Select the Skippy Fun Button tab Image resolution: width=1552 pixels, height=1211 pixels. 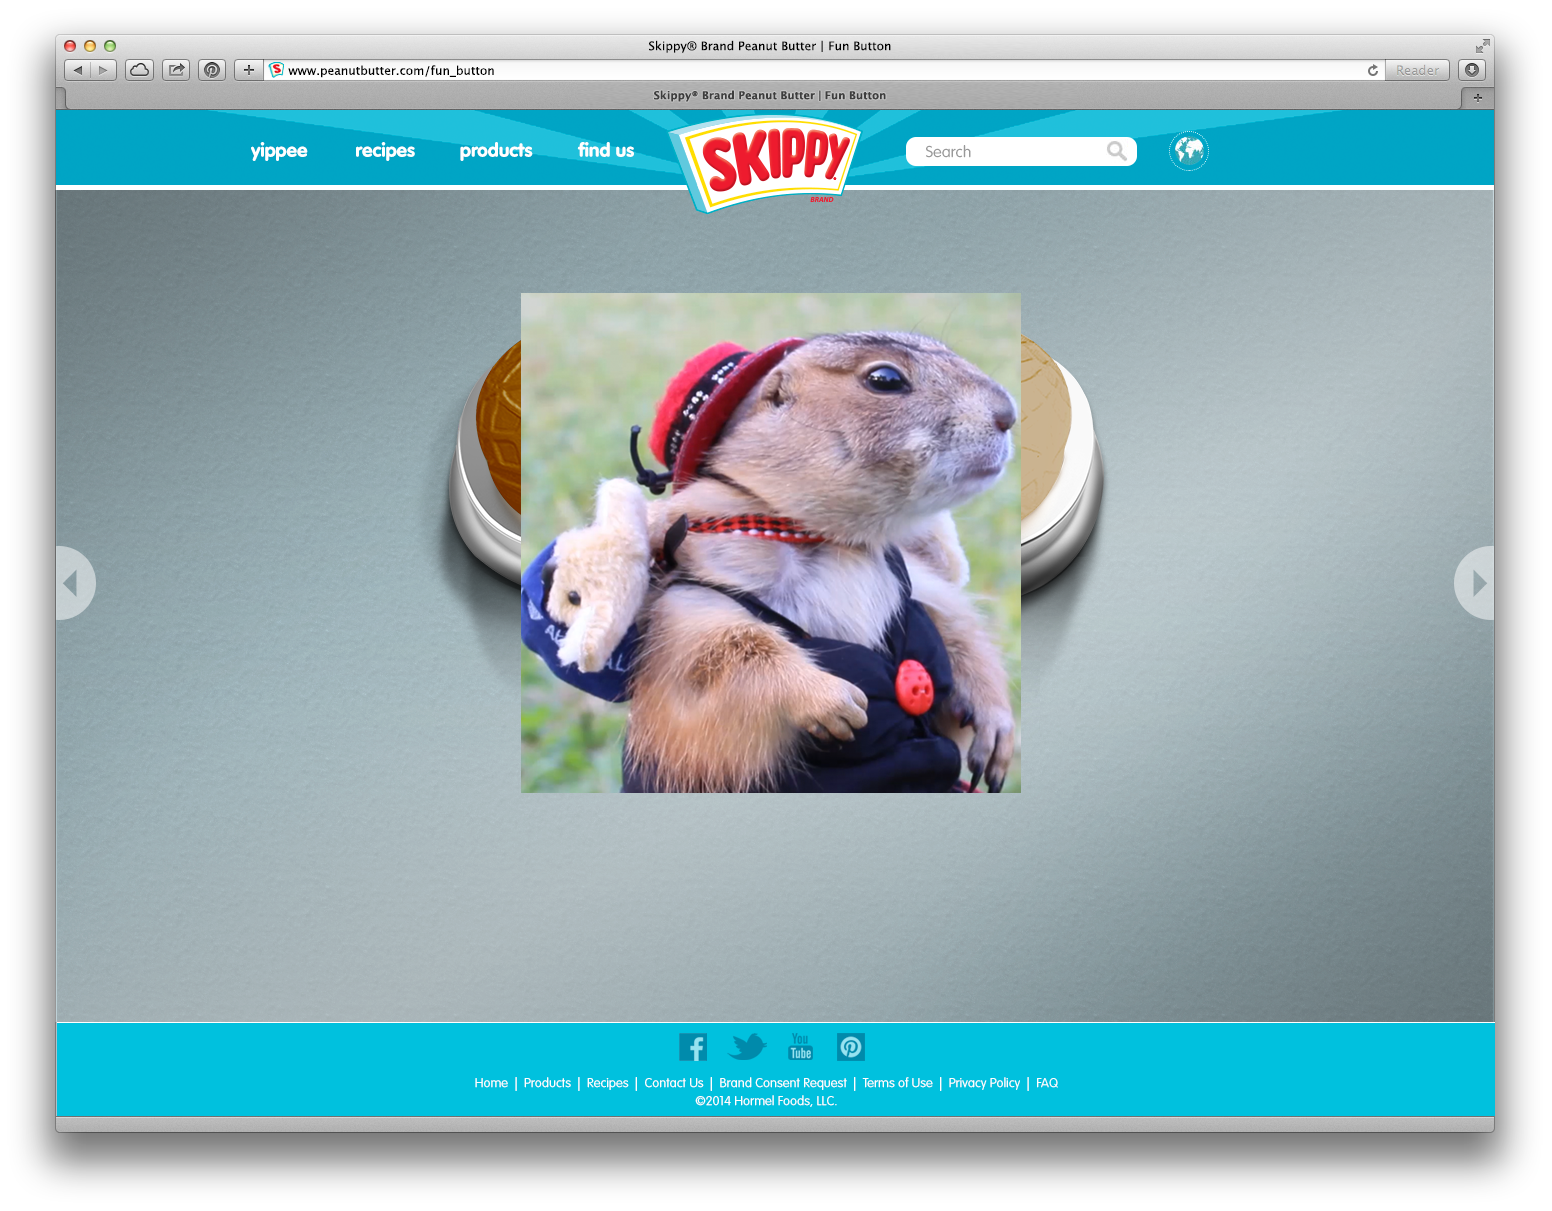coord(769,96)
